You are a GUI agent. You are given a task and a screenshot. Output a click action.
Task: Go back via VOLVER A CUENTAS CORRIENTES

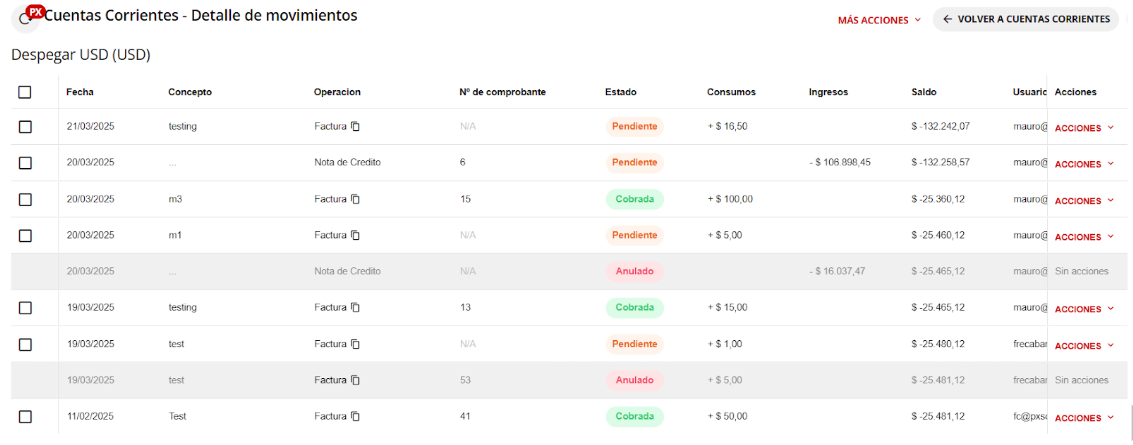click(x=1025, y=19)
